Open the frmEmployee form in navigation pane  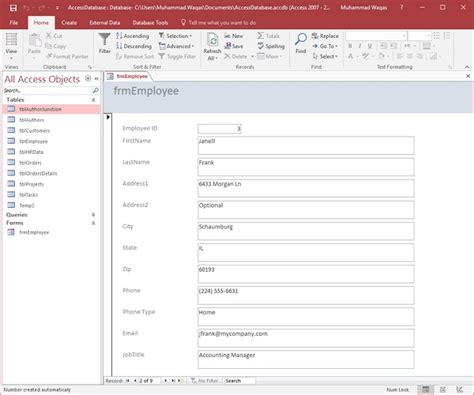[34, 232]
